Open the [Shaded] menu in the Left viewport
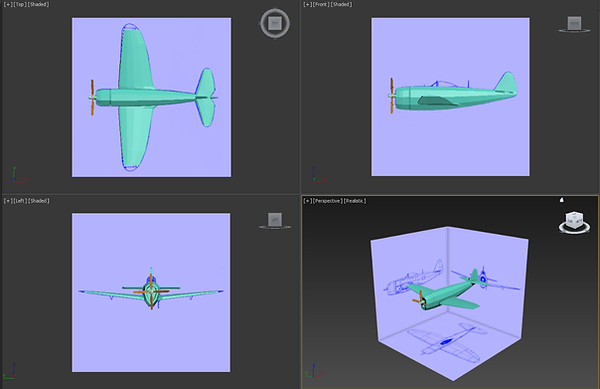The image size is (600, 389). pyautogui.click(x=39, y=201)
